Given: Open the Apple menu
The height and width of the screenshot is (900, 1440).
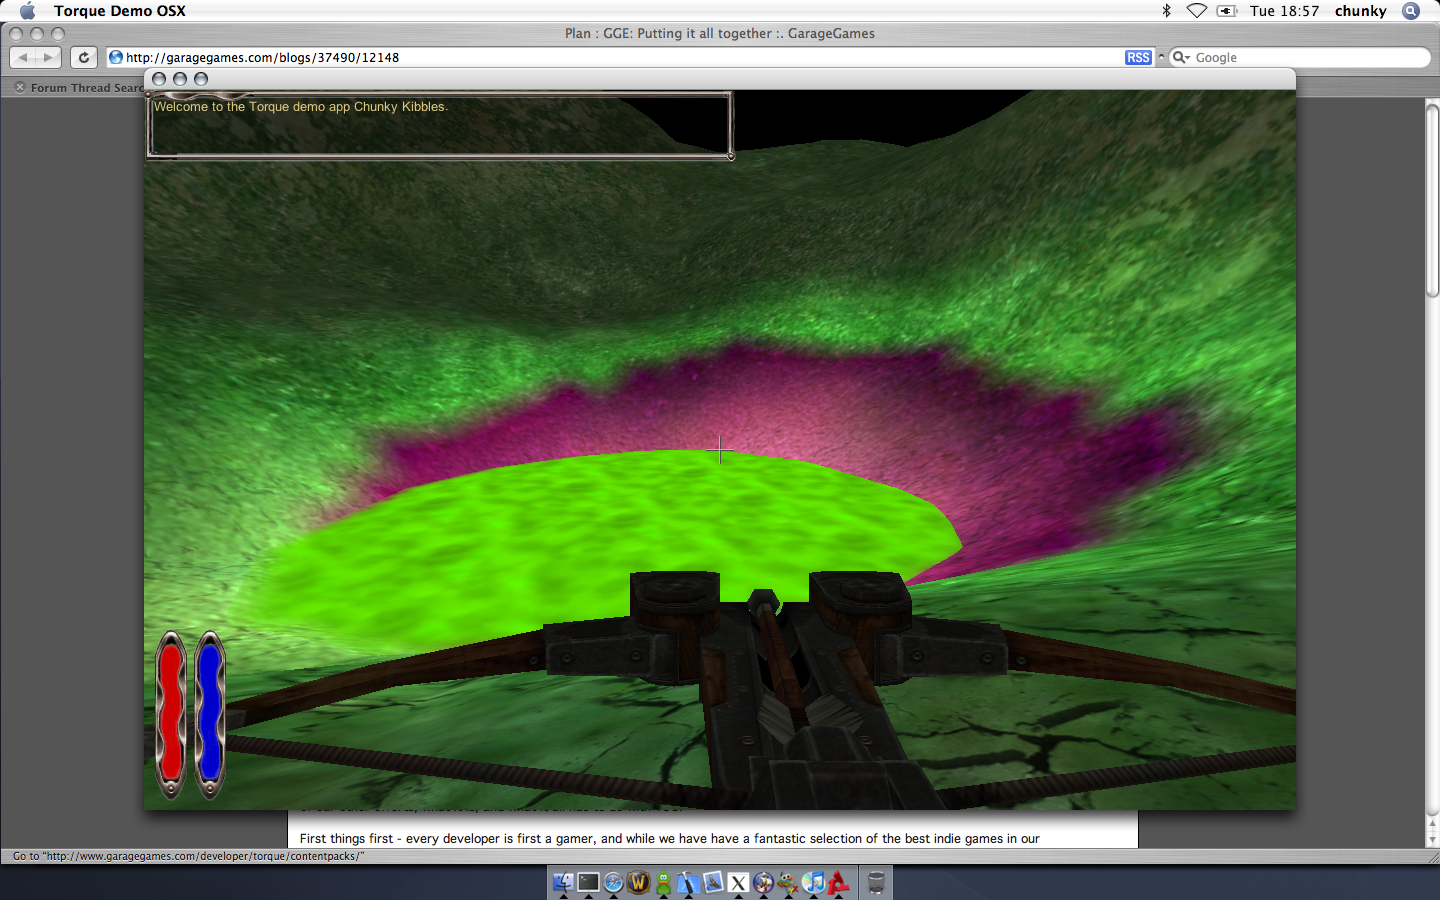Looking at the screenshot, I should 27,11.
